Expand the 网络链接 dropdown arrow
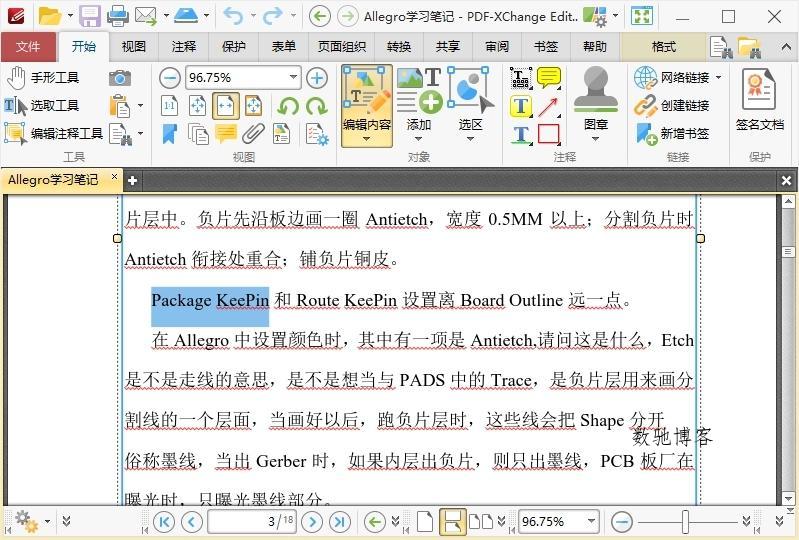Screen dimensions: 799x540 [x=718, y=77]
